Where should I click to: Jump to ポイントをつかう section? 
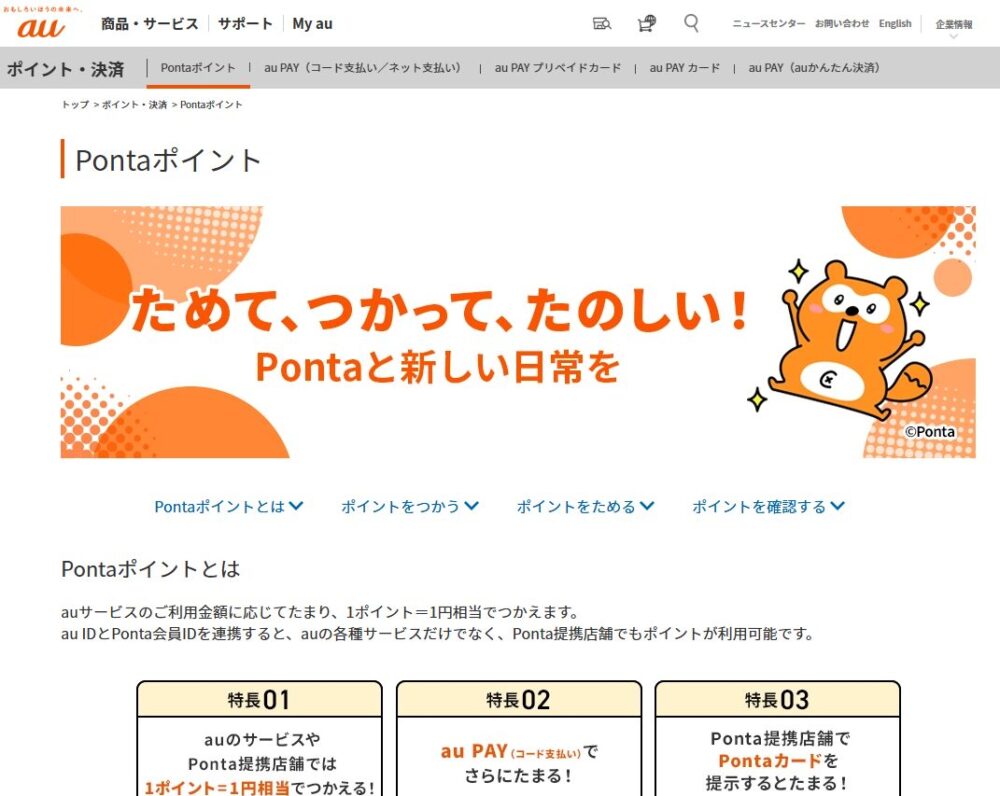[409, 506]
